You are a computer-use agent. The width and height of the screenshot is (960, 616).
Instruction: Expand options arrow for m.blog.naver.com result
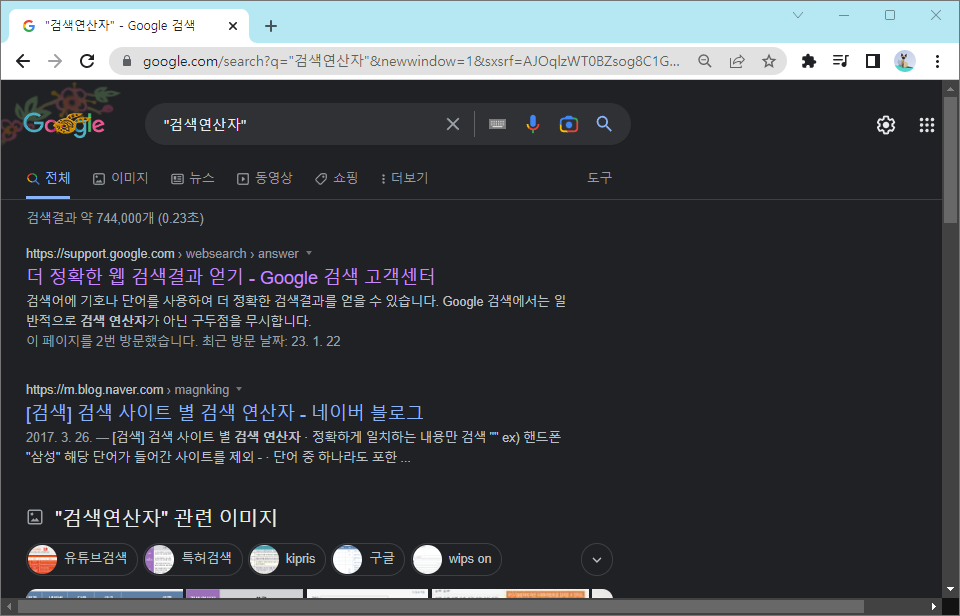[239, 389]
